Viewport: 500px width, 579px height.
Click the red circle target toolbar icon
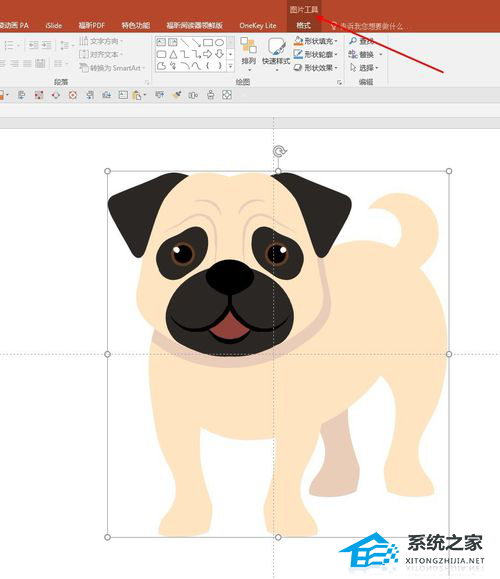coord(73,95)
